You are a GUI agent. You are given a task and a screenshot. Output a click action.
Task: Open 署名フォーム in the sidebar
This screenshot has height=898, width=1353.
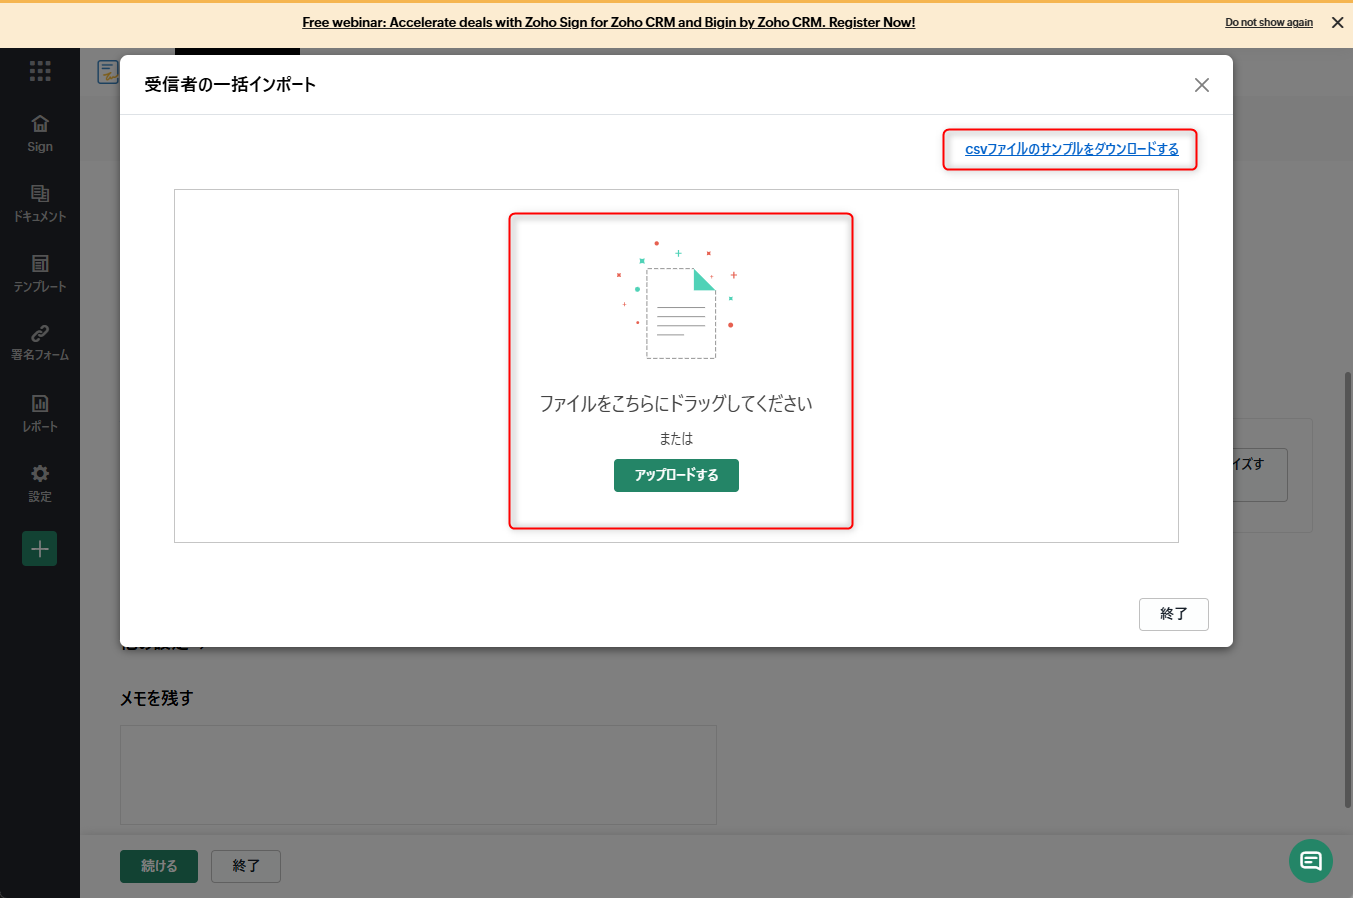coord(40,342)
